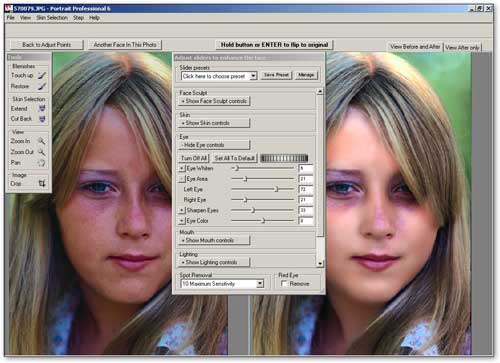500x363 pixels.
Task: Click the Save Preset button
Action: pyautogui.click(x=276, y=75)
